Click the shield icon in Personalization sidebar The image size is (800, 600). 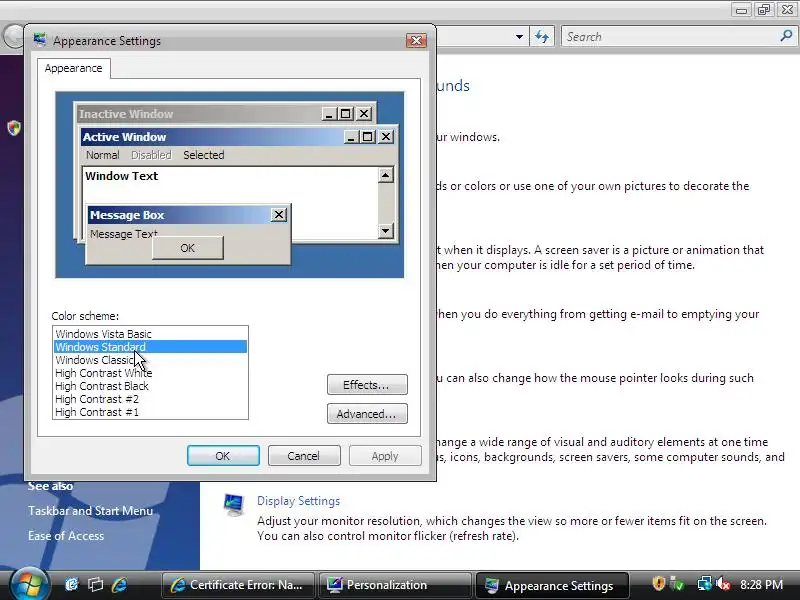(x=14, y=128)
